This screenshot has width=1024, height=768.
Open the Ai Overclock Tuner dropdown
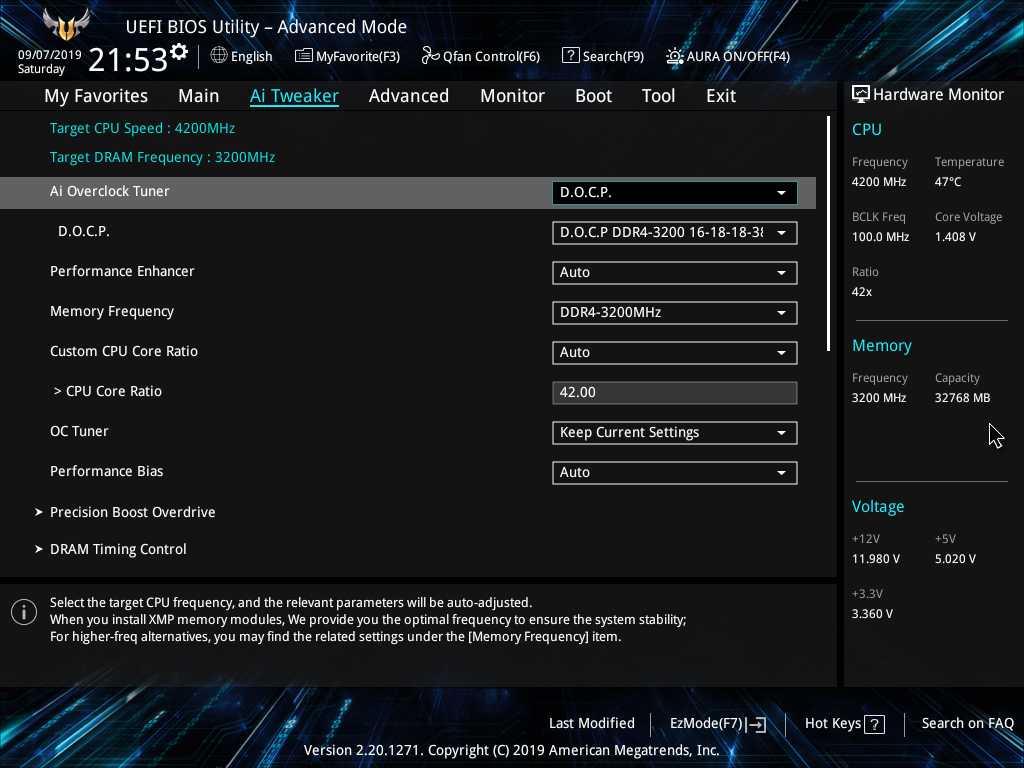tap(675, 193)
